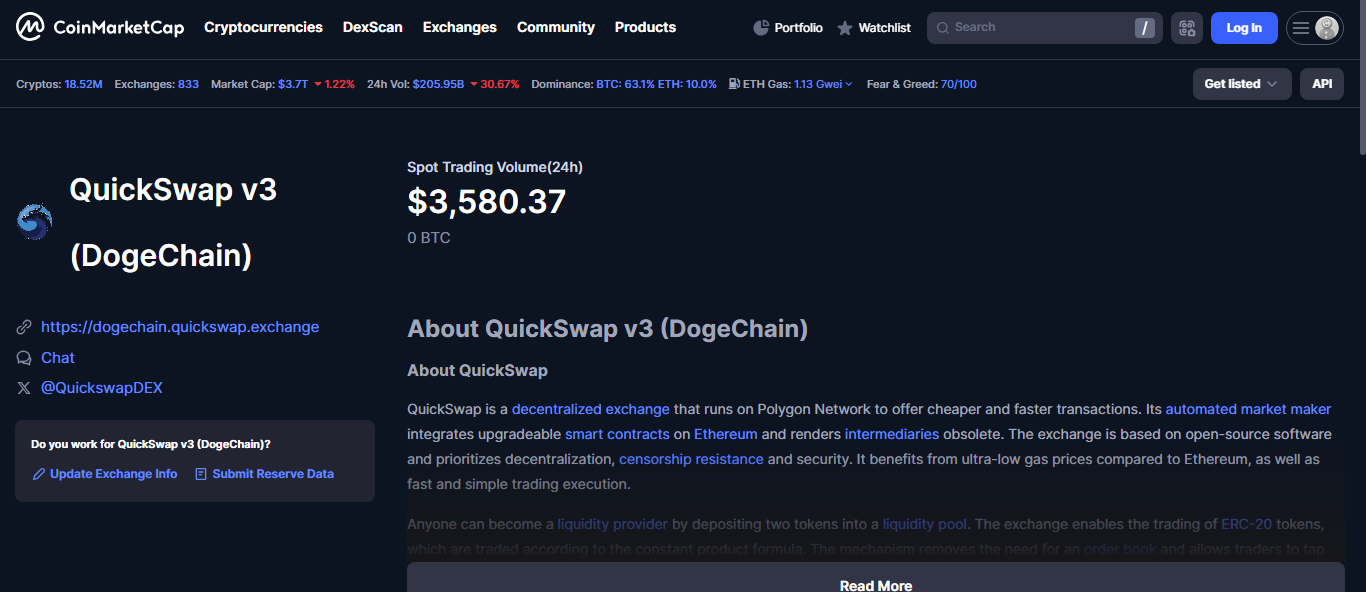
Task: Click the Log In button
Action: click(x=1244, y=28)
